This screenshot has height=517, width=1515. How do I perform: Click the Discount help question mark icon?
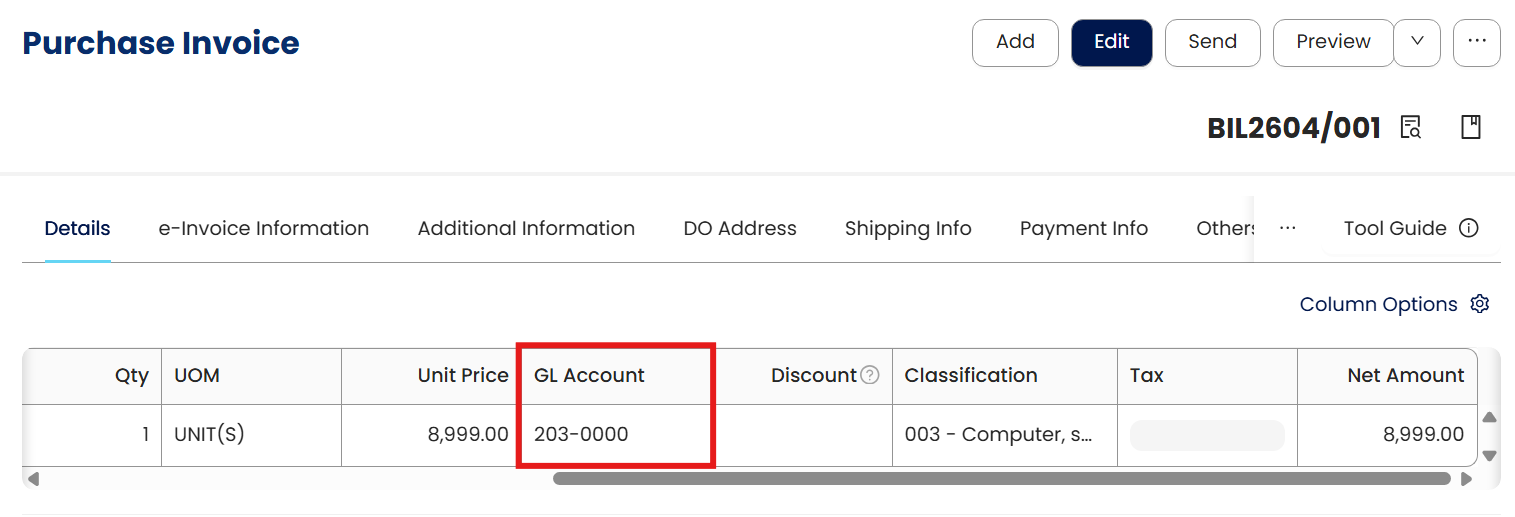pyautogui.click(x=870, y=375)
